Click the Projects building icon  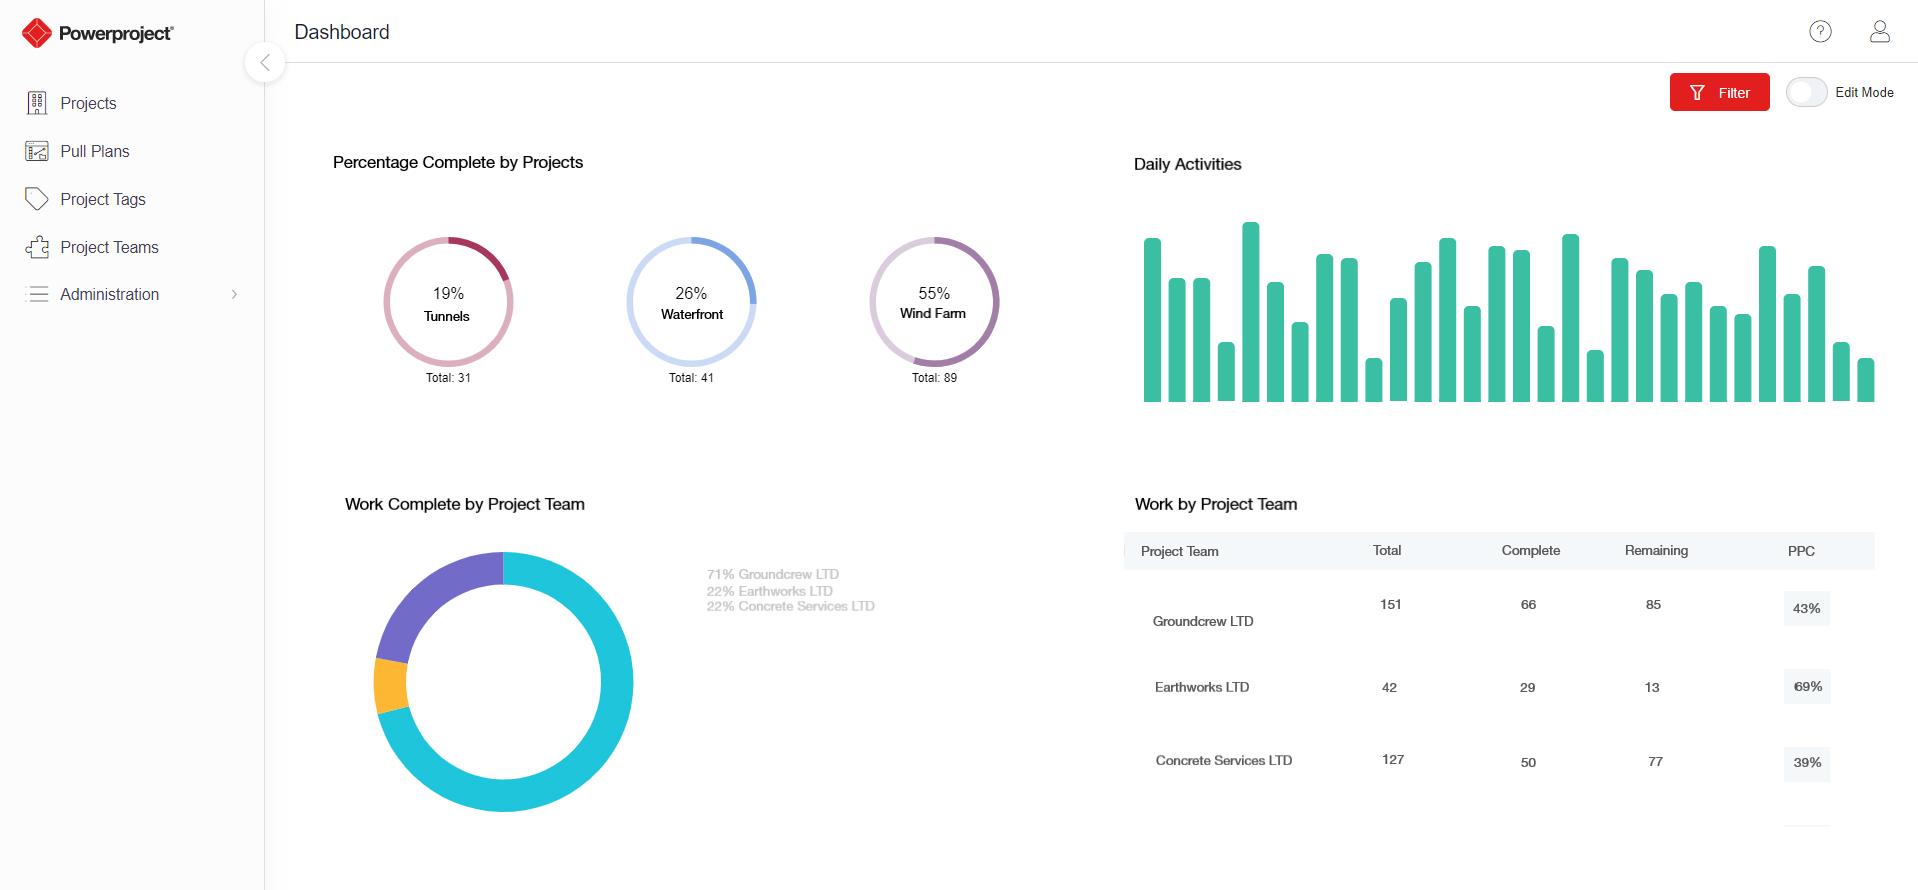tap(37, 103)
